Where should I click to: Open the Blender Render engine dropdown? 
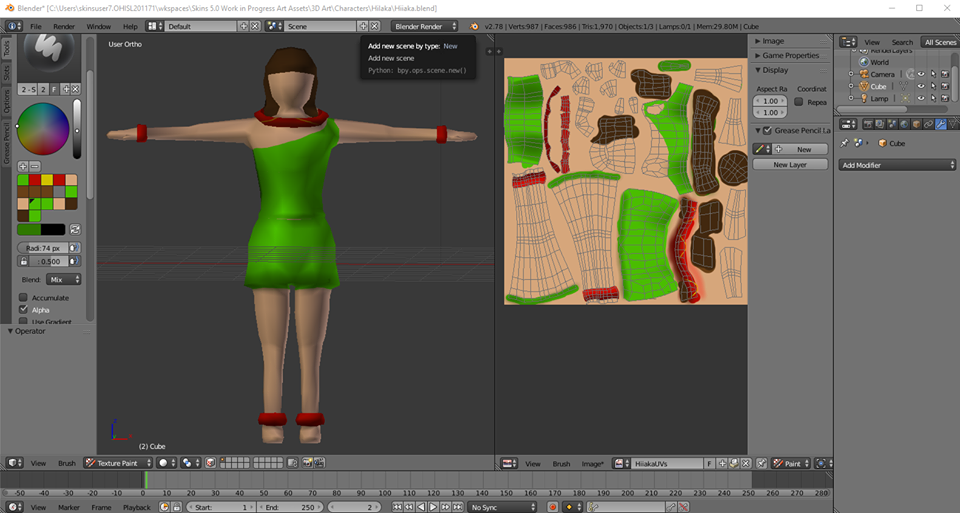(425, 26)
